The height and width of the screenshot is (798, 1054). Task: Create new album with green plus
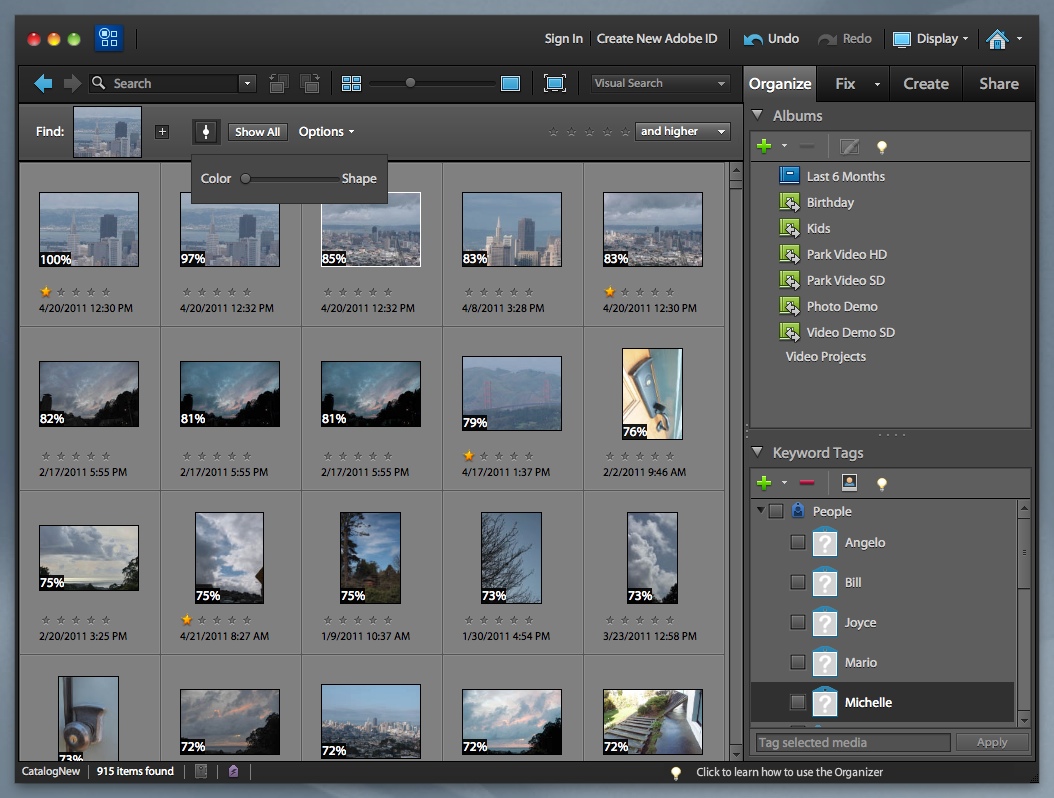tap(765, 147)
